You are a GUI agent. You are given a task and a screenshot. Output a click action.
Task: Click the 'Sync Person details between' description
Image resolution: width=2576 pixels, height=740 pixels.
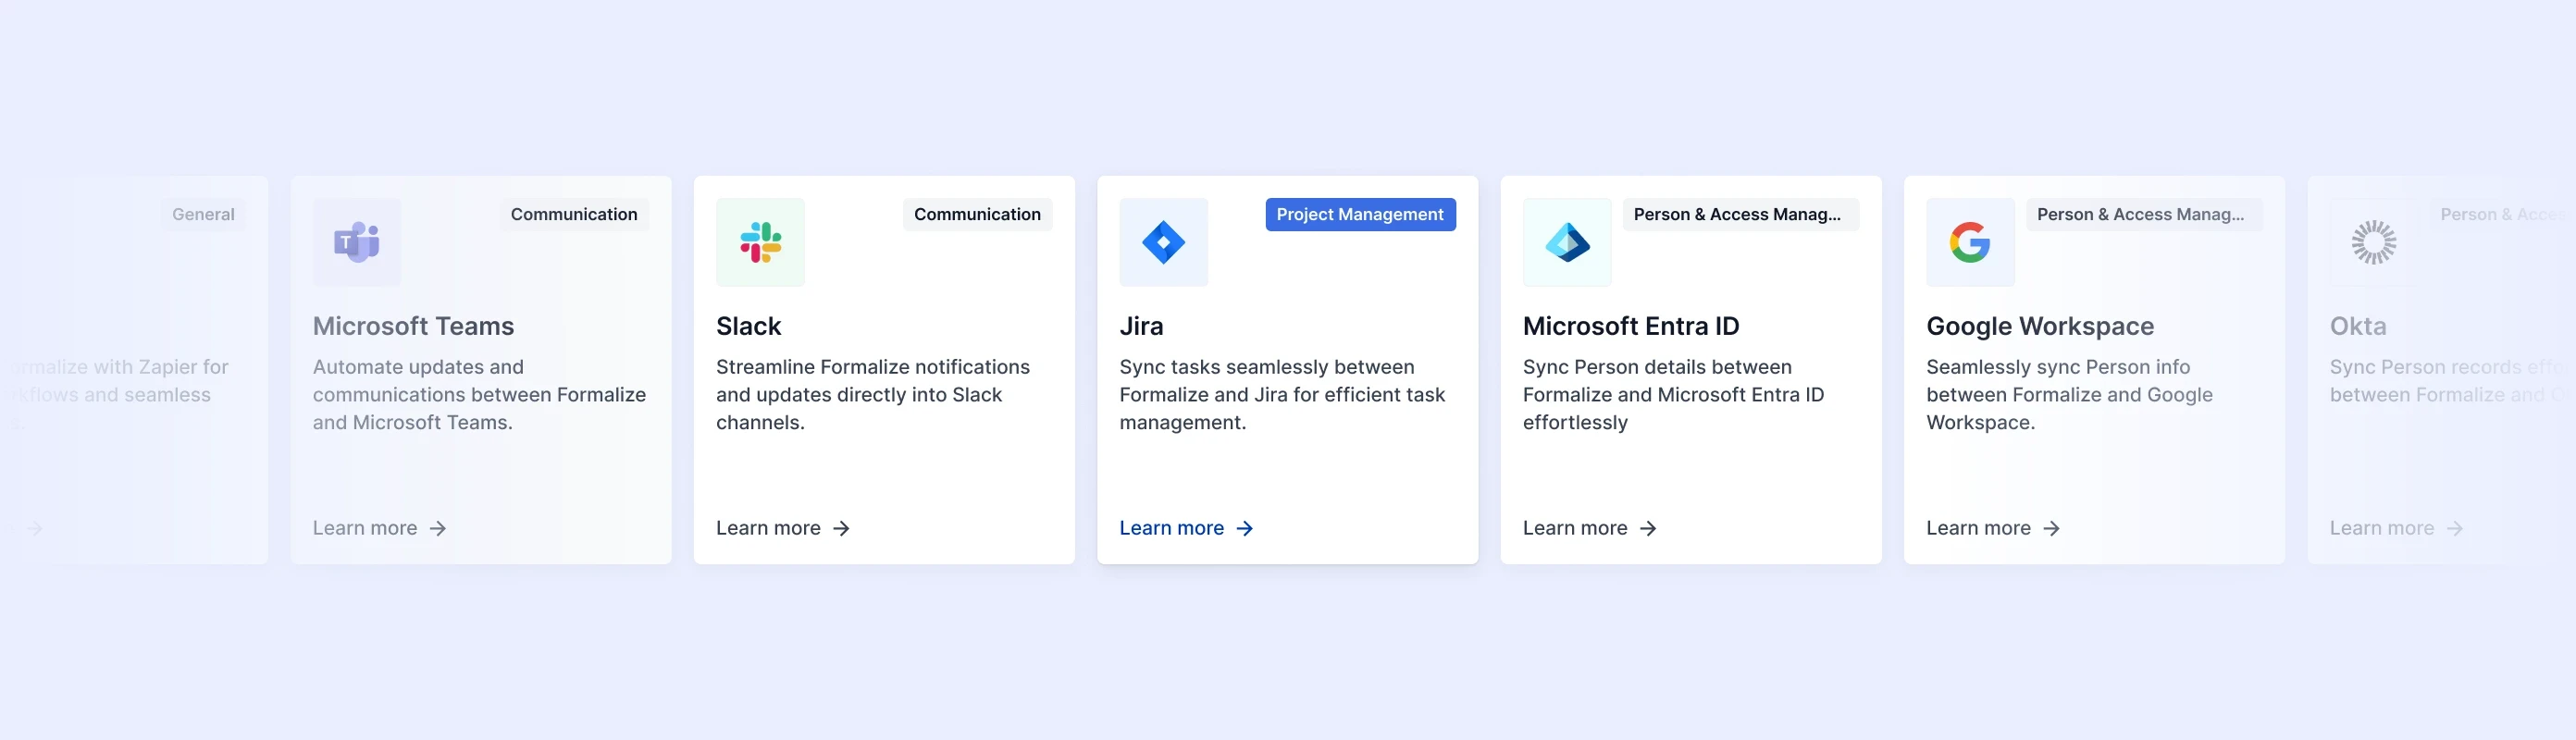click(x=1673, y=395)
